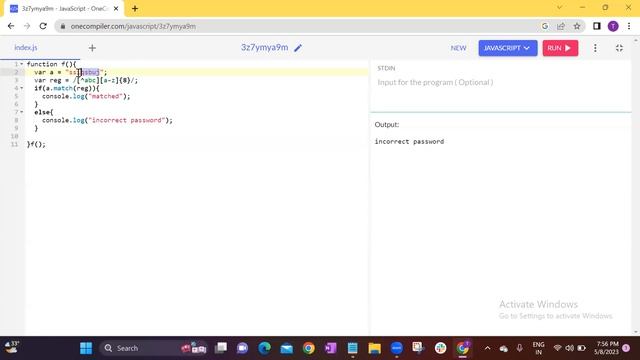Open Chrome three-dot menu
The width and height of the screenshot is (640, 360).
629,26
